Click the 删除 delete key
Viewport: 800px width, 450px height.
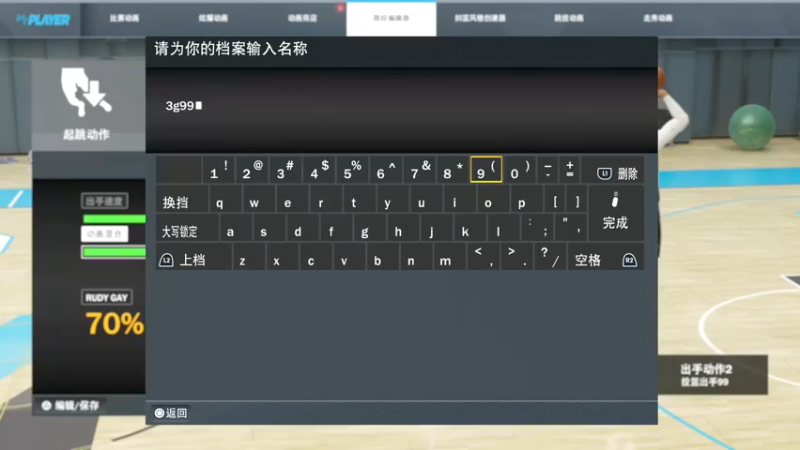click(613, 170)
